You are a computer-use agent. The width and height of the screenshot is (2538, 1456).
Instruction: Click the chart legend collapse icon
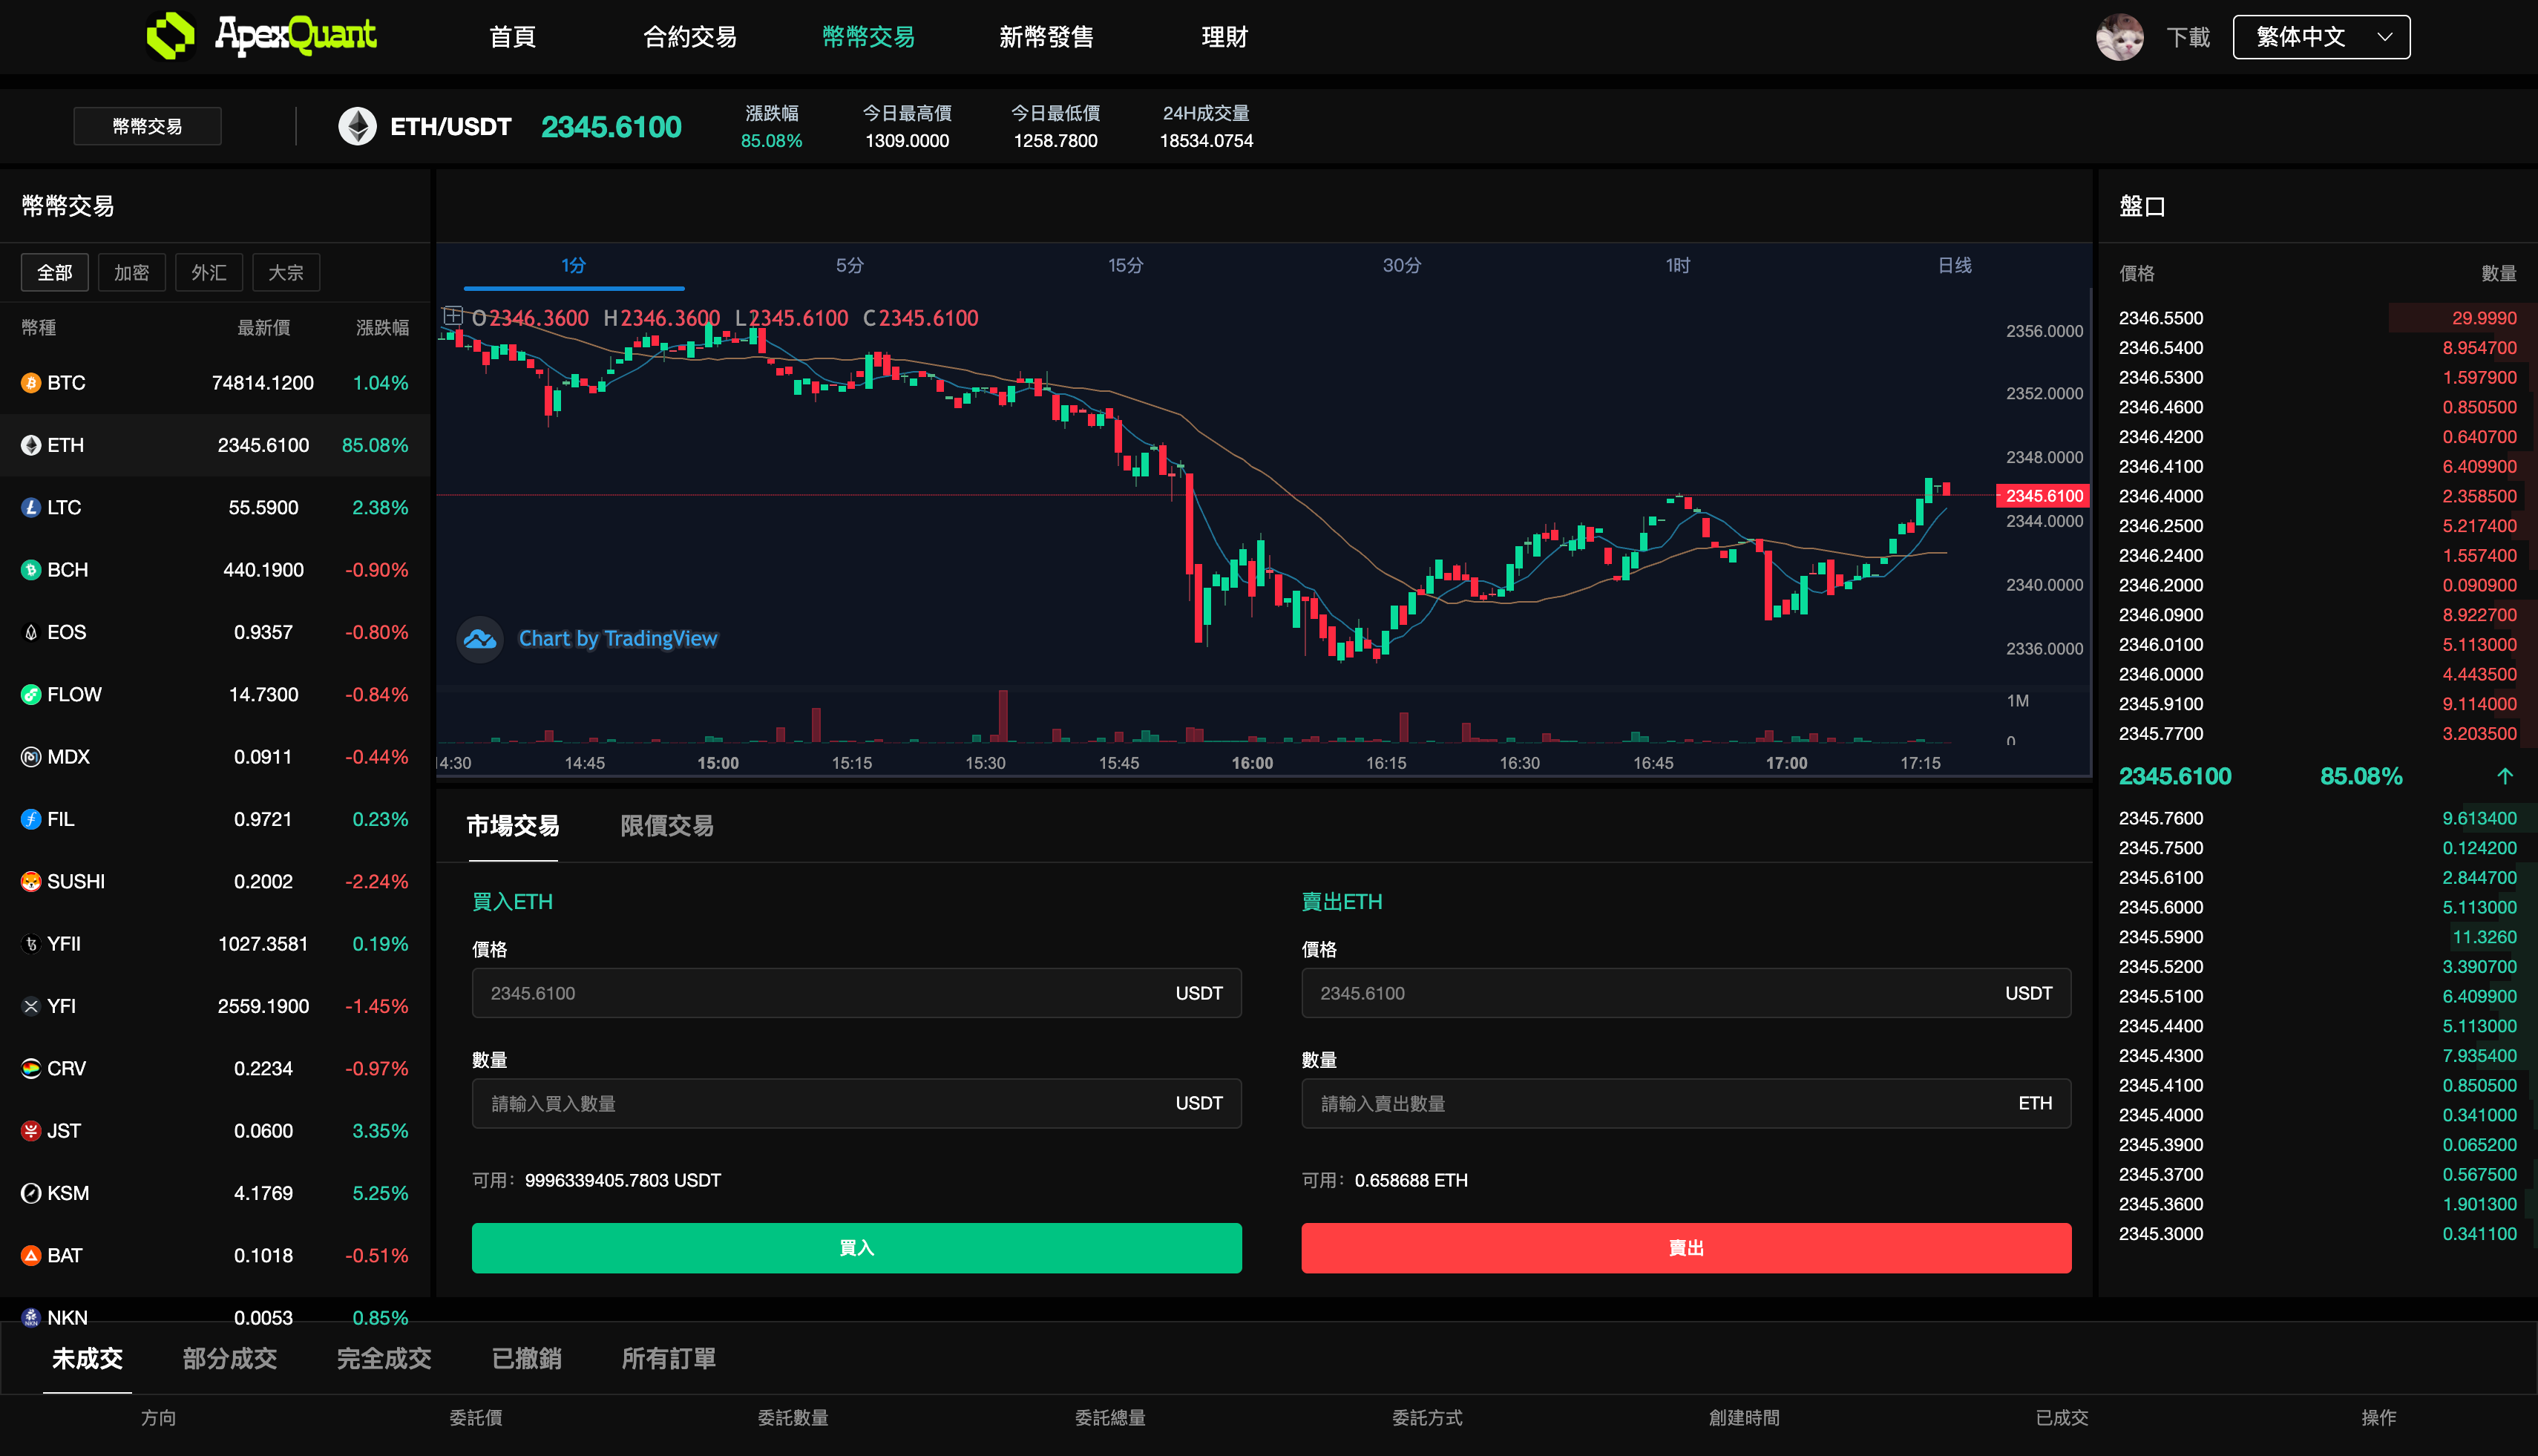coord(453,317)
